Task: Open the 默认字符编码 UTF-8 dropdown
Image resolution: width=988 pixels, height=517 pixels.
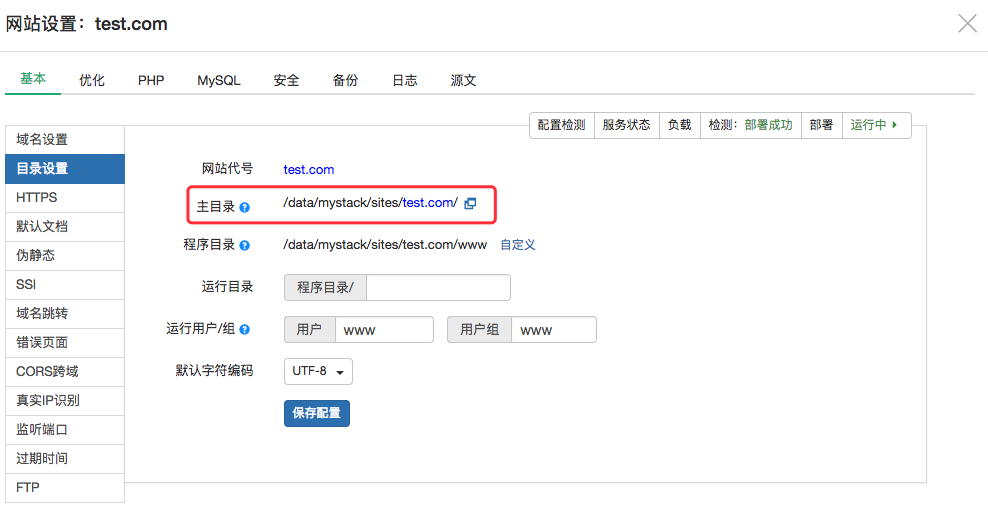Action: [x=318, y=371]
